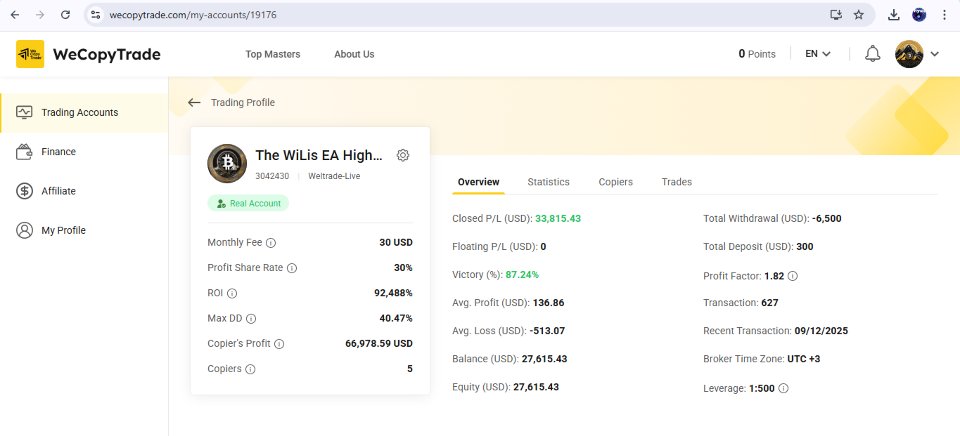View site information icon in address bar
This screenshot has width=960, height=436.
point(95,15)
